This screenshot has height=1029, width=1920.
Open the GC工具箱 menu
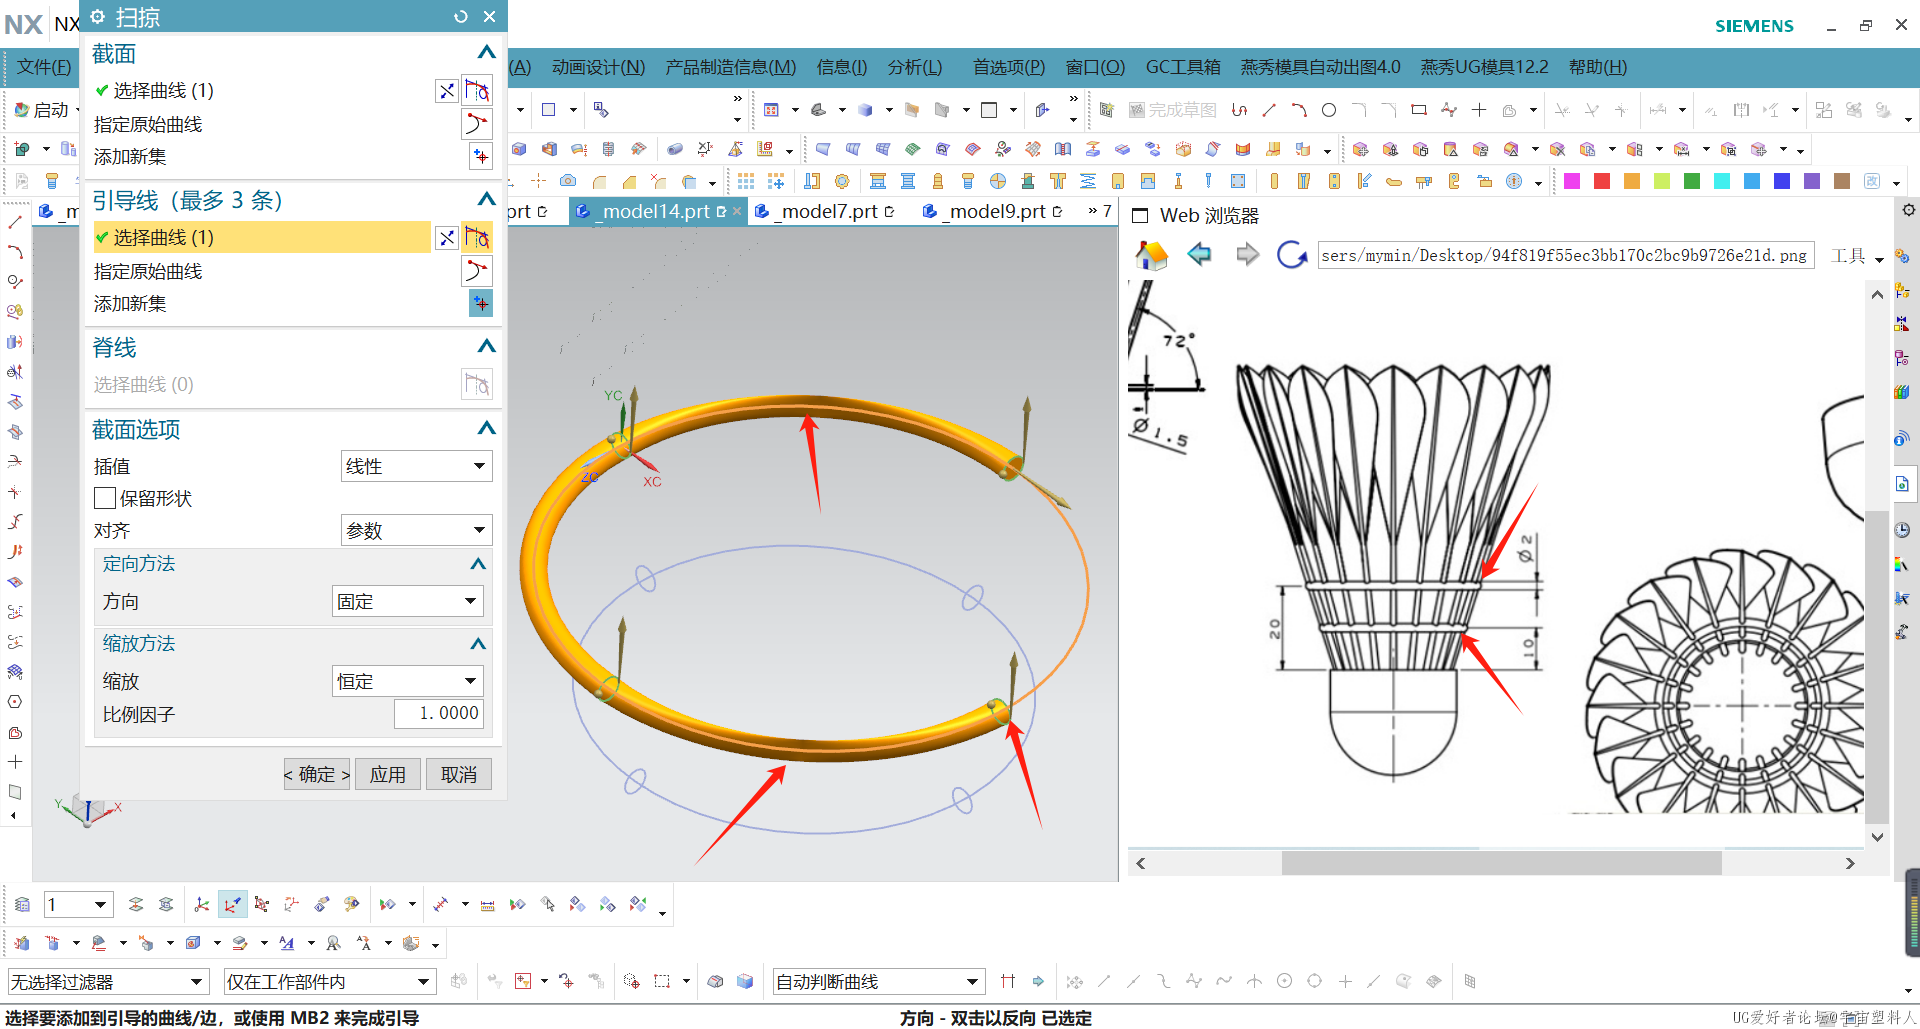(1183, 67)
